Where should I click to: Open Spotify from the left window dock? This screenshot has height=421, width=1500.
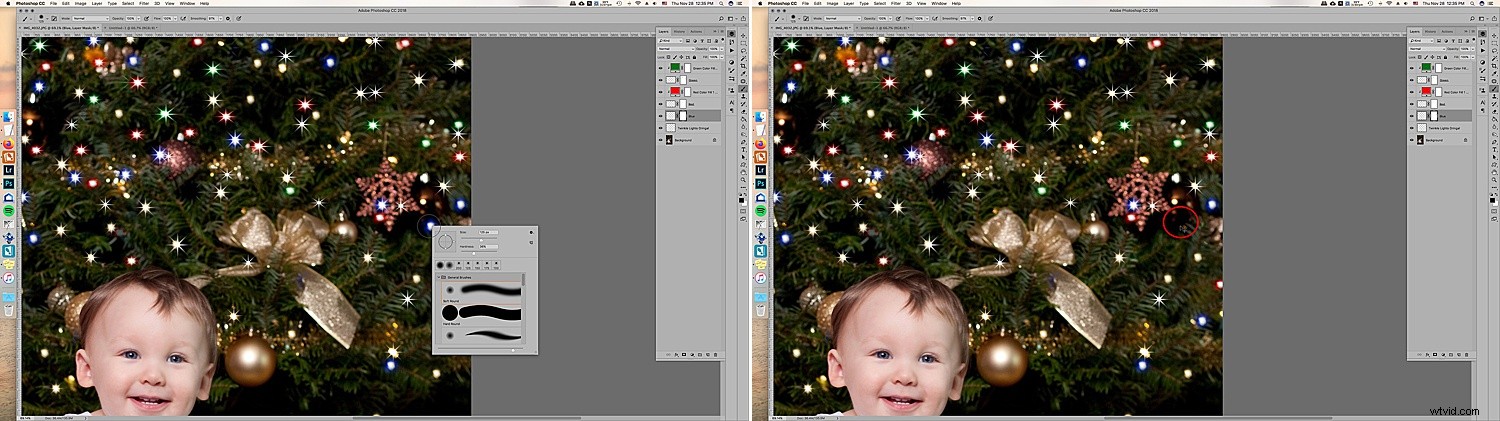pos(8,212)
